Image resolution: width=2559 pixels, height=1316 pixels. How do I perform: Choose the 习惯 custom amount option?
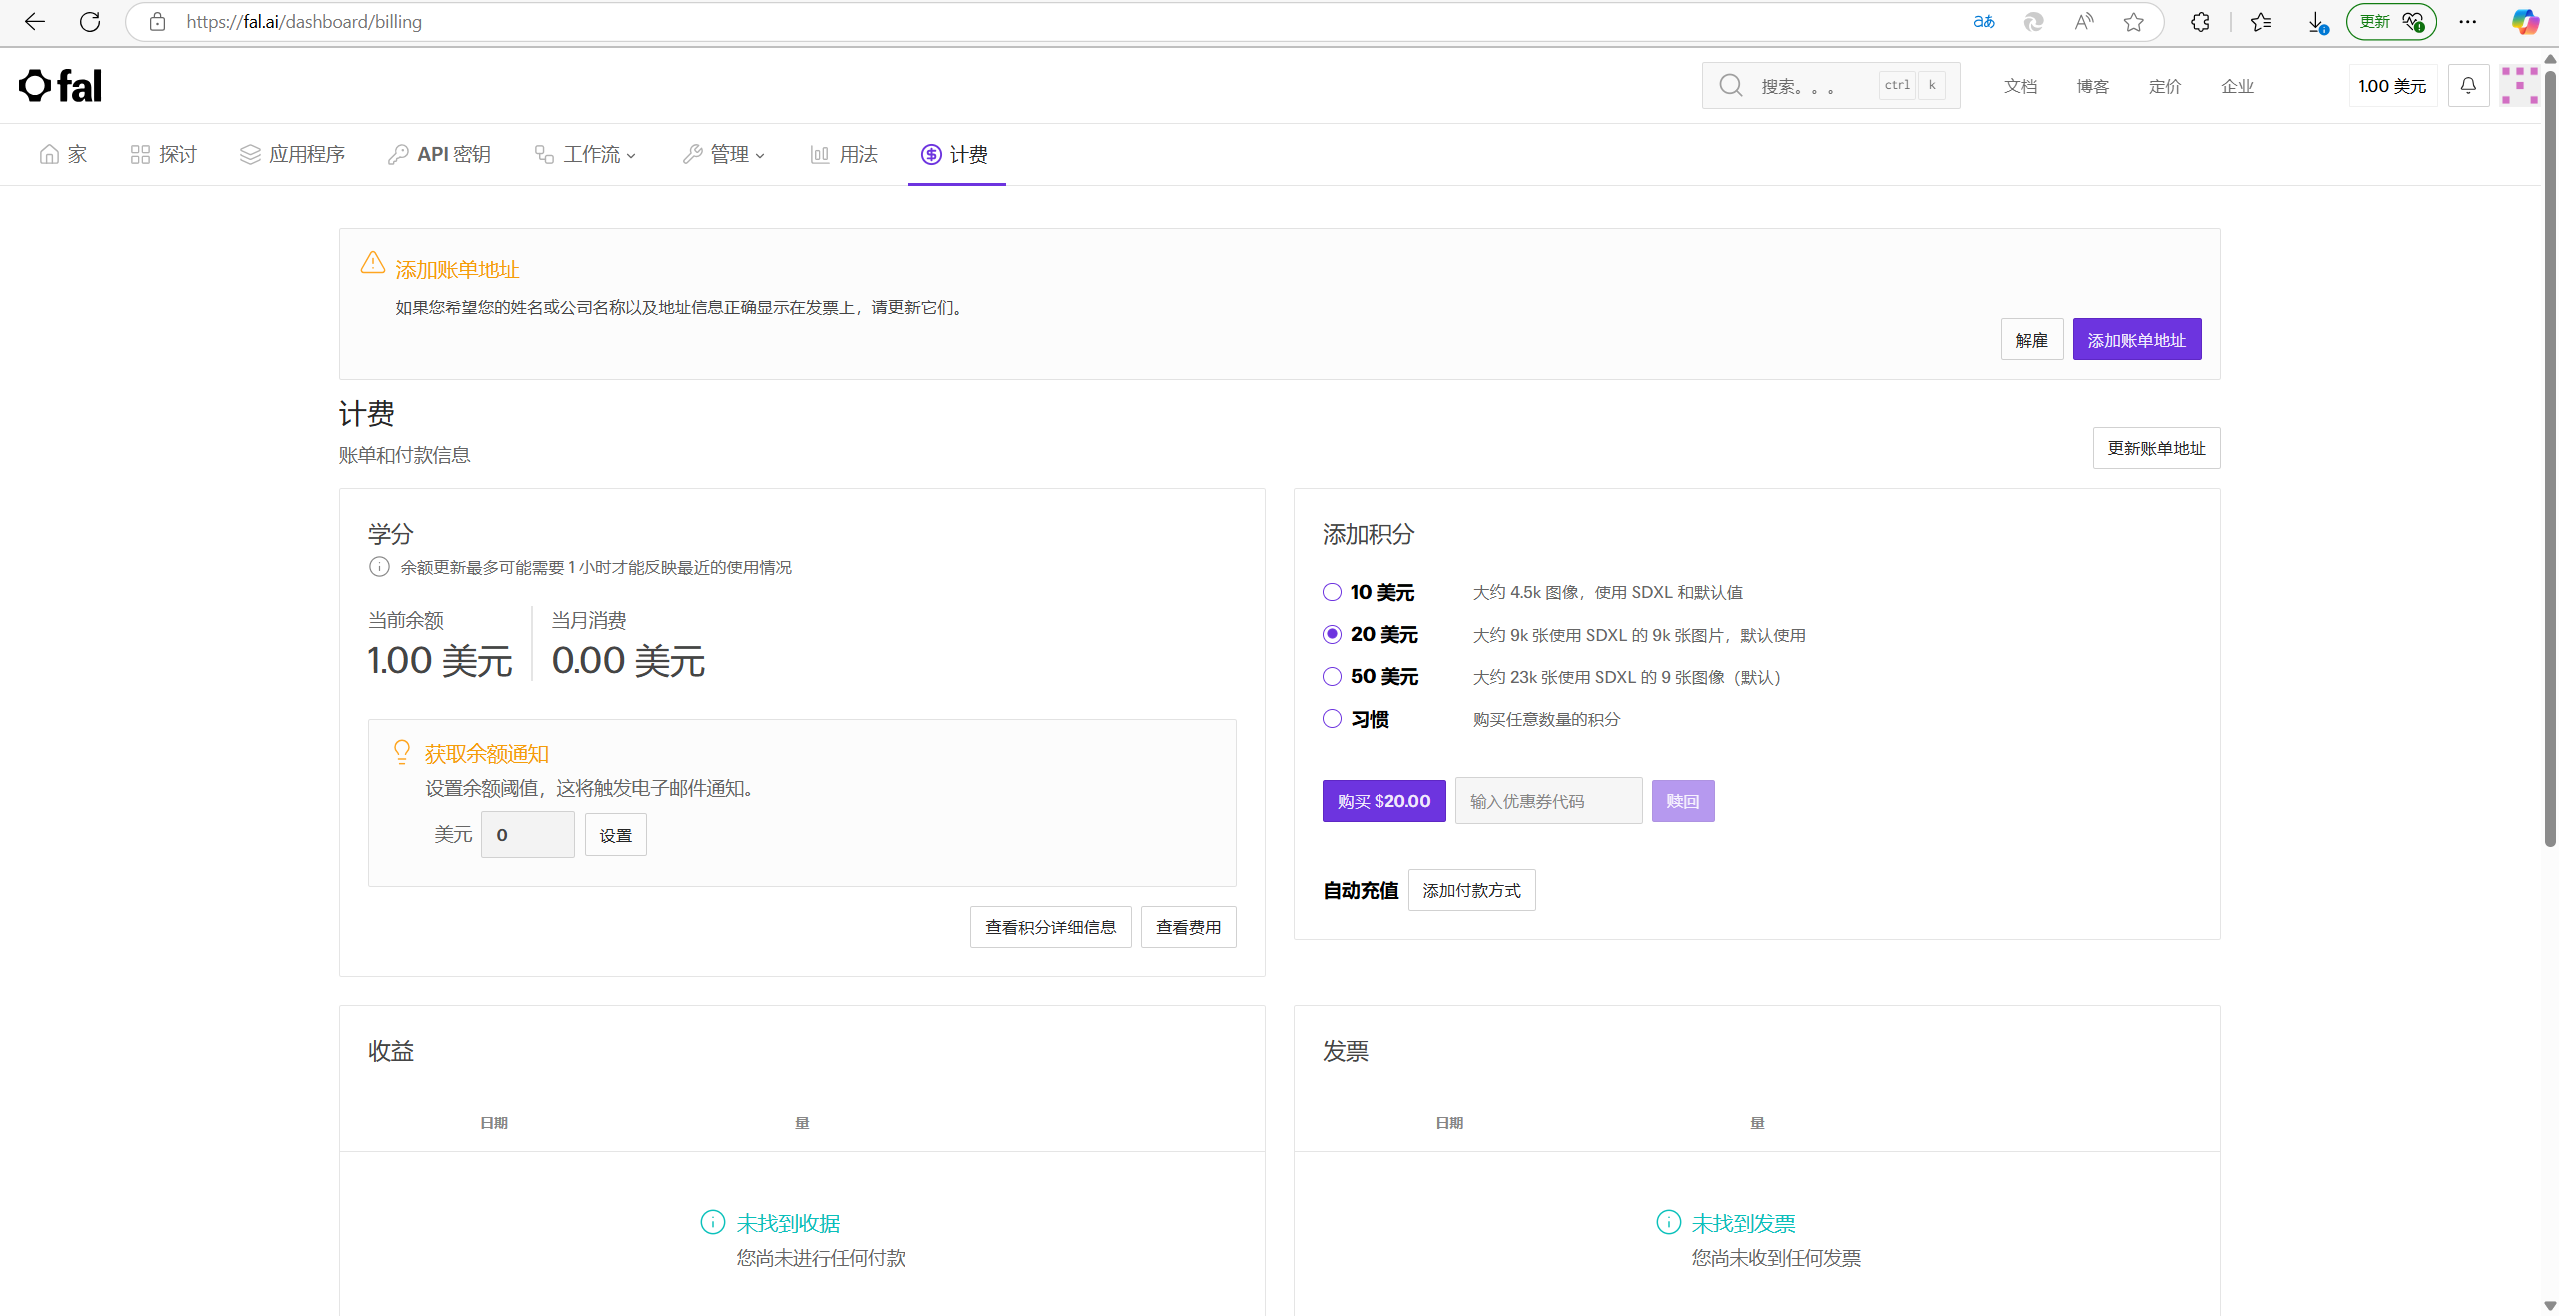(x=1332, y=719)
